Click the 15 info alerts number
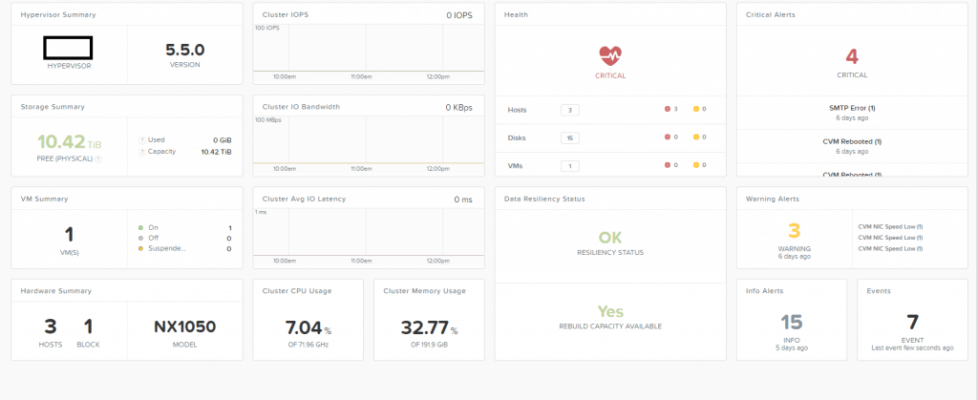Screen dimensions: 978x400 (x=791, y=323)
